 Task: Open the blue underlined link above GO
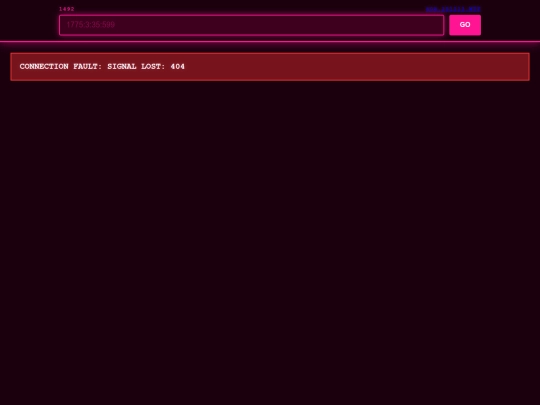coord(453,9)
